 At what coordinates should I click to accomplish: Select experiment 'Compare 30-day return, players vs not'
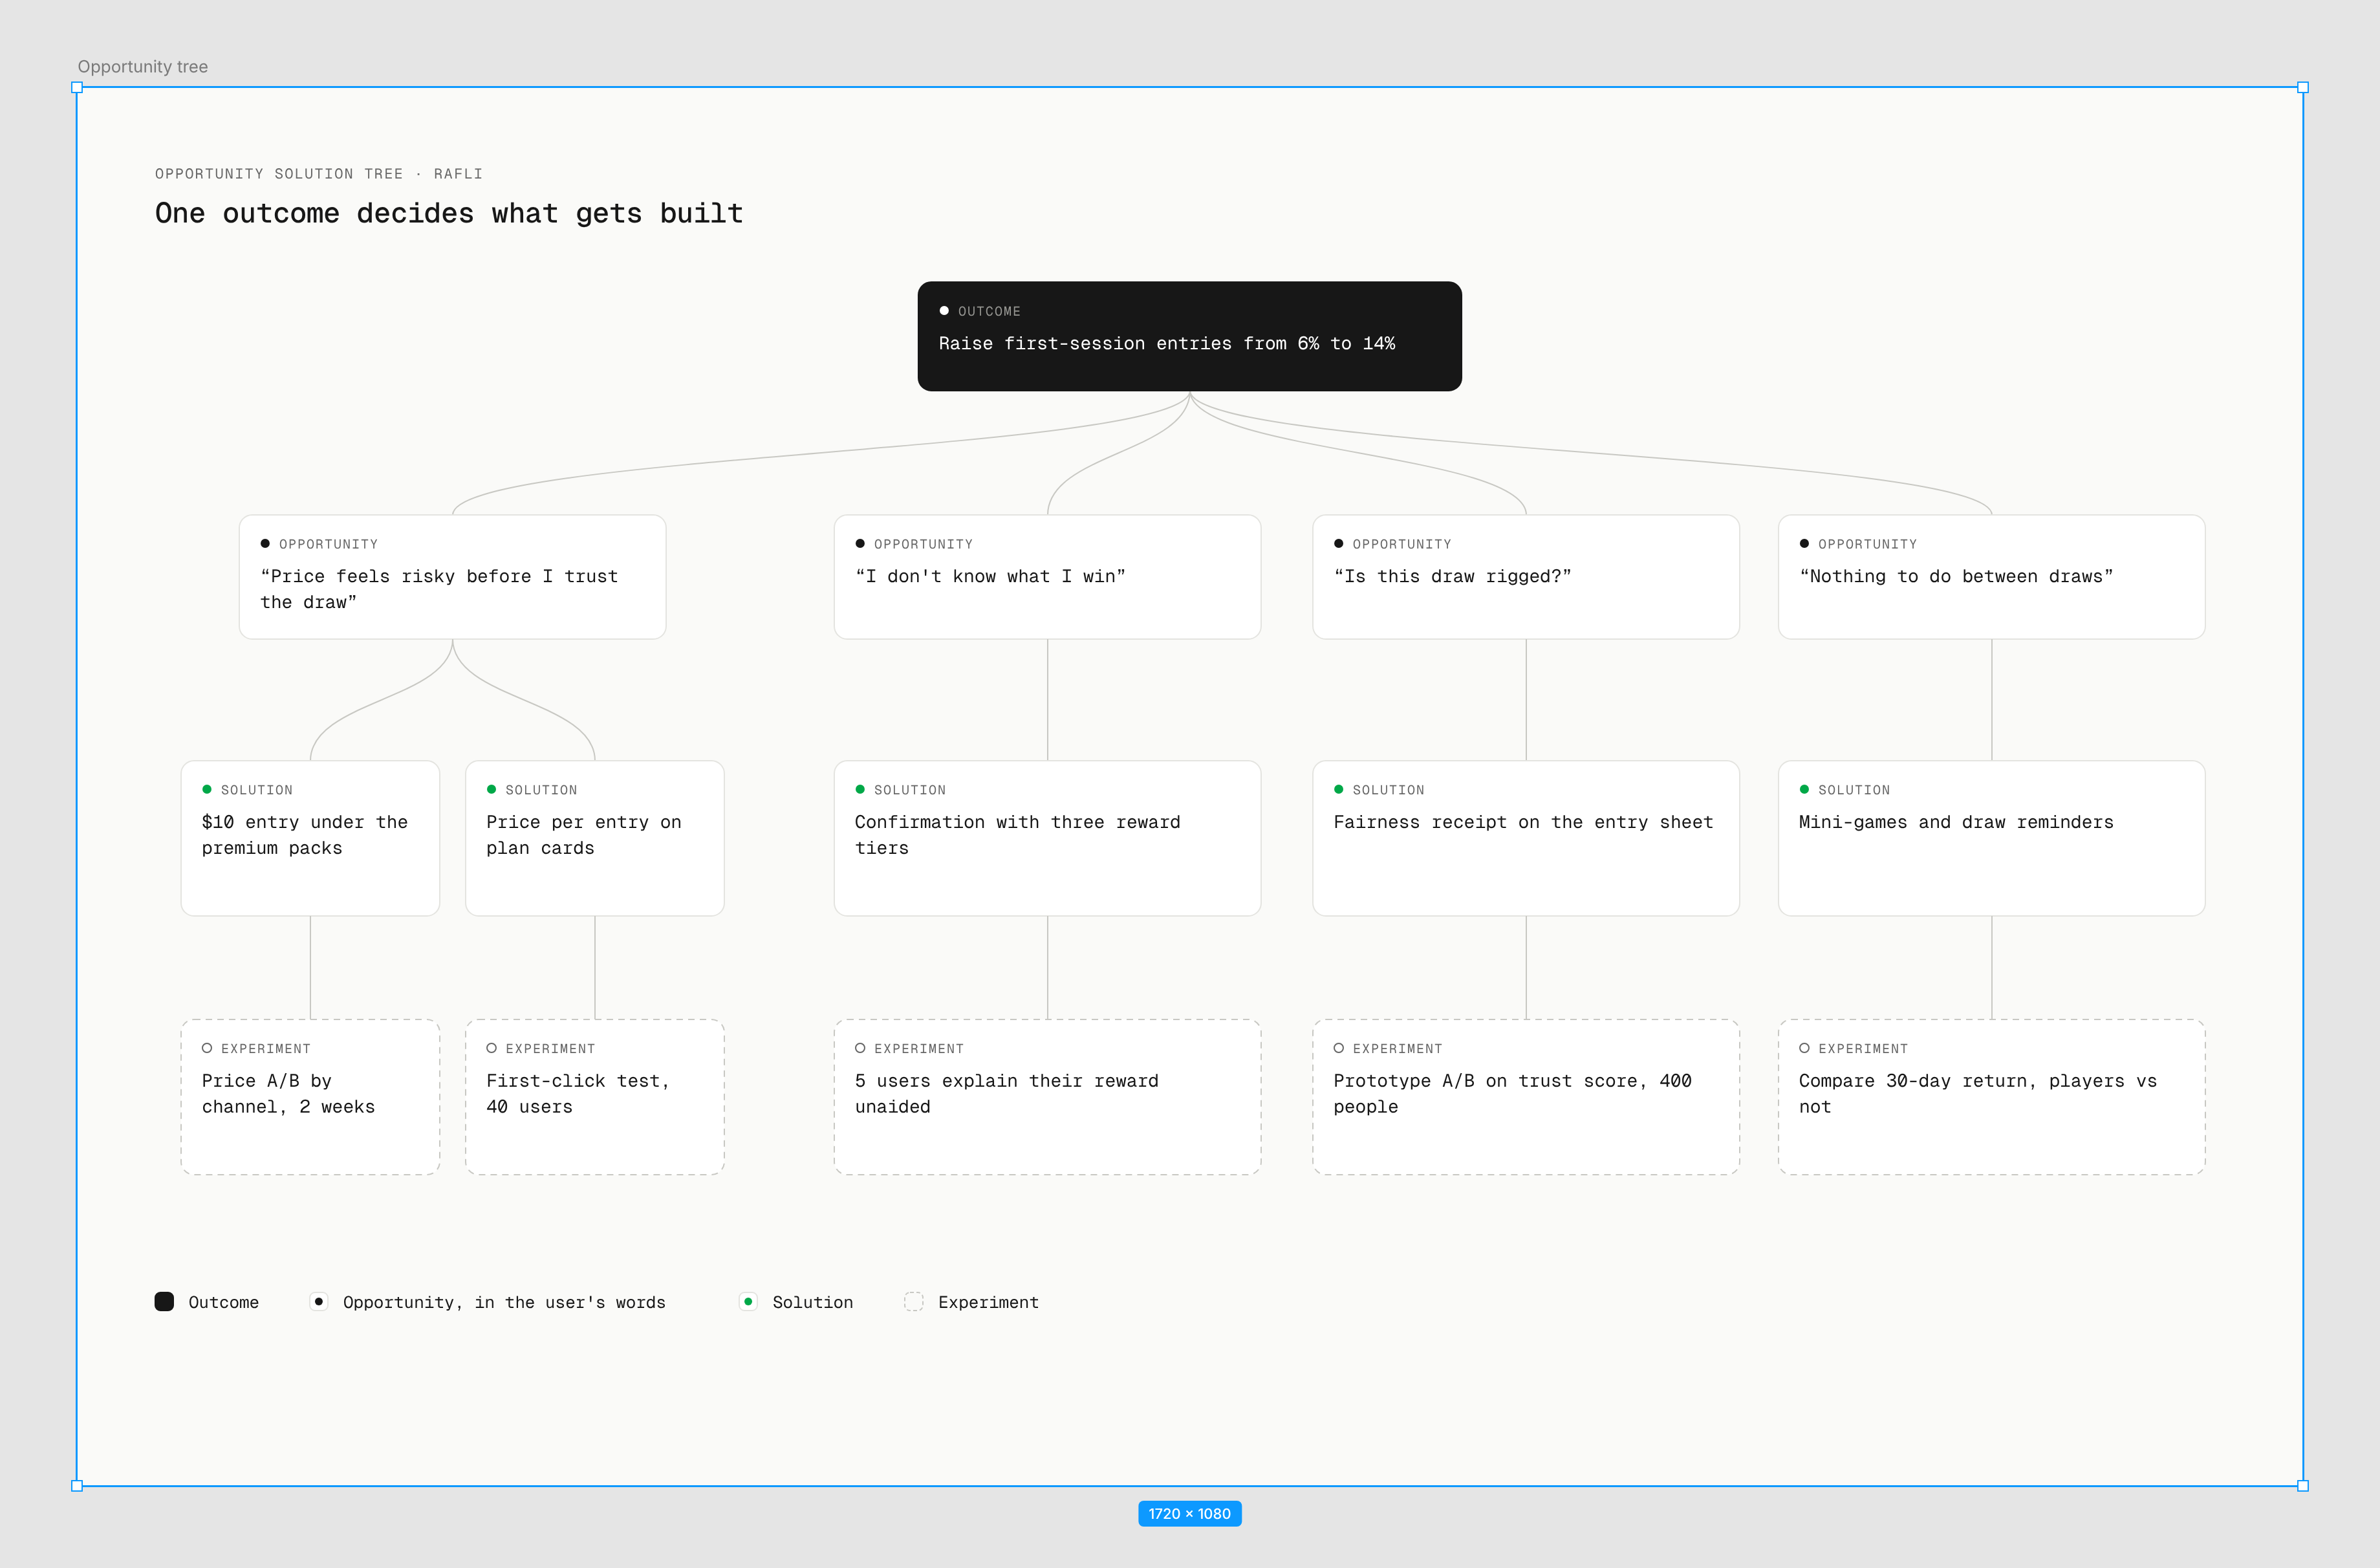(x=1991, y=1097)
